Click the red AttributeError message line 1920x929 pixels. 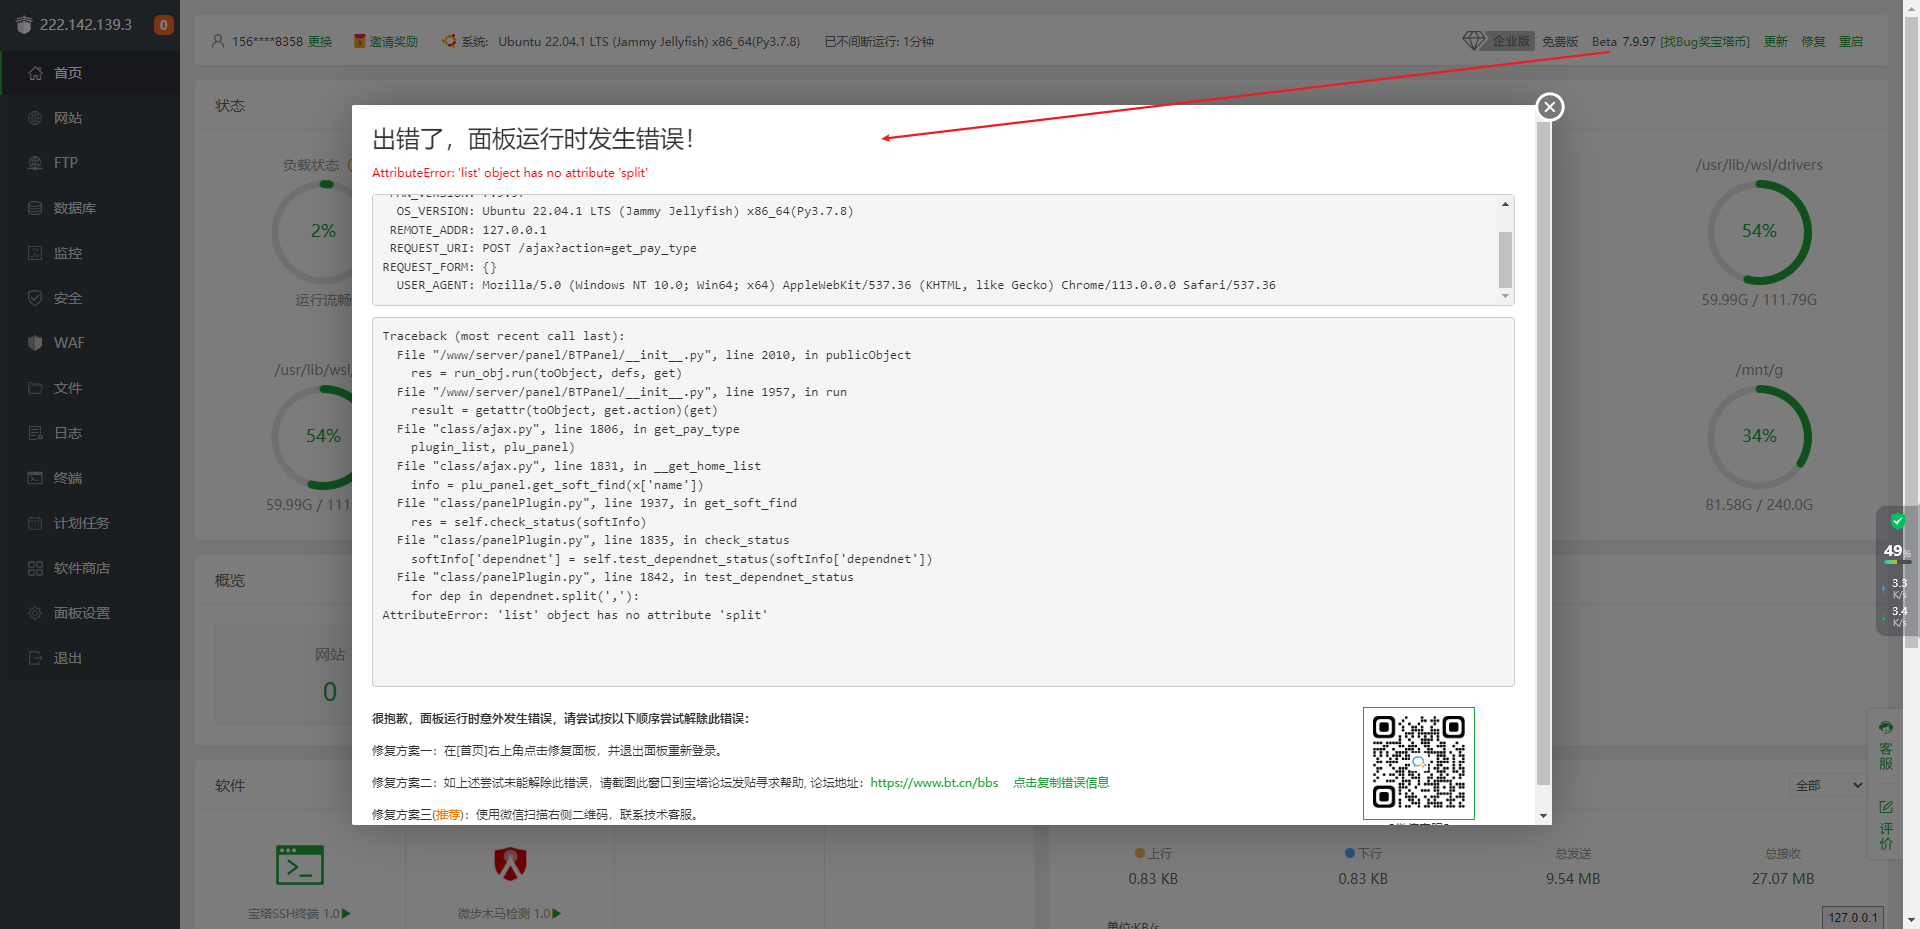click(510, 173)
